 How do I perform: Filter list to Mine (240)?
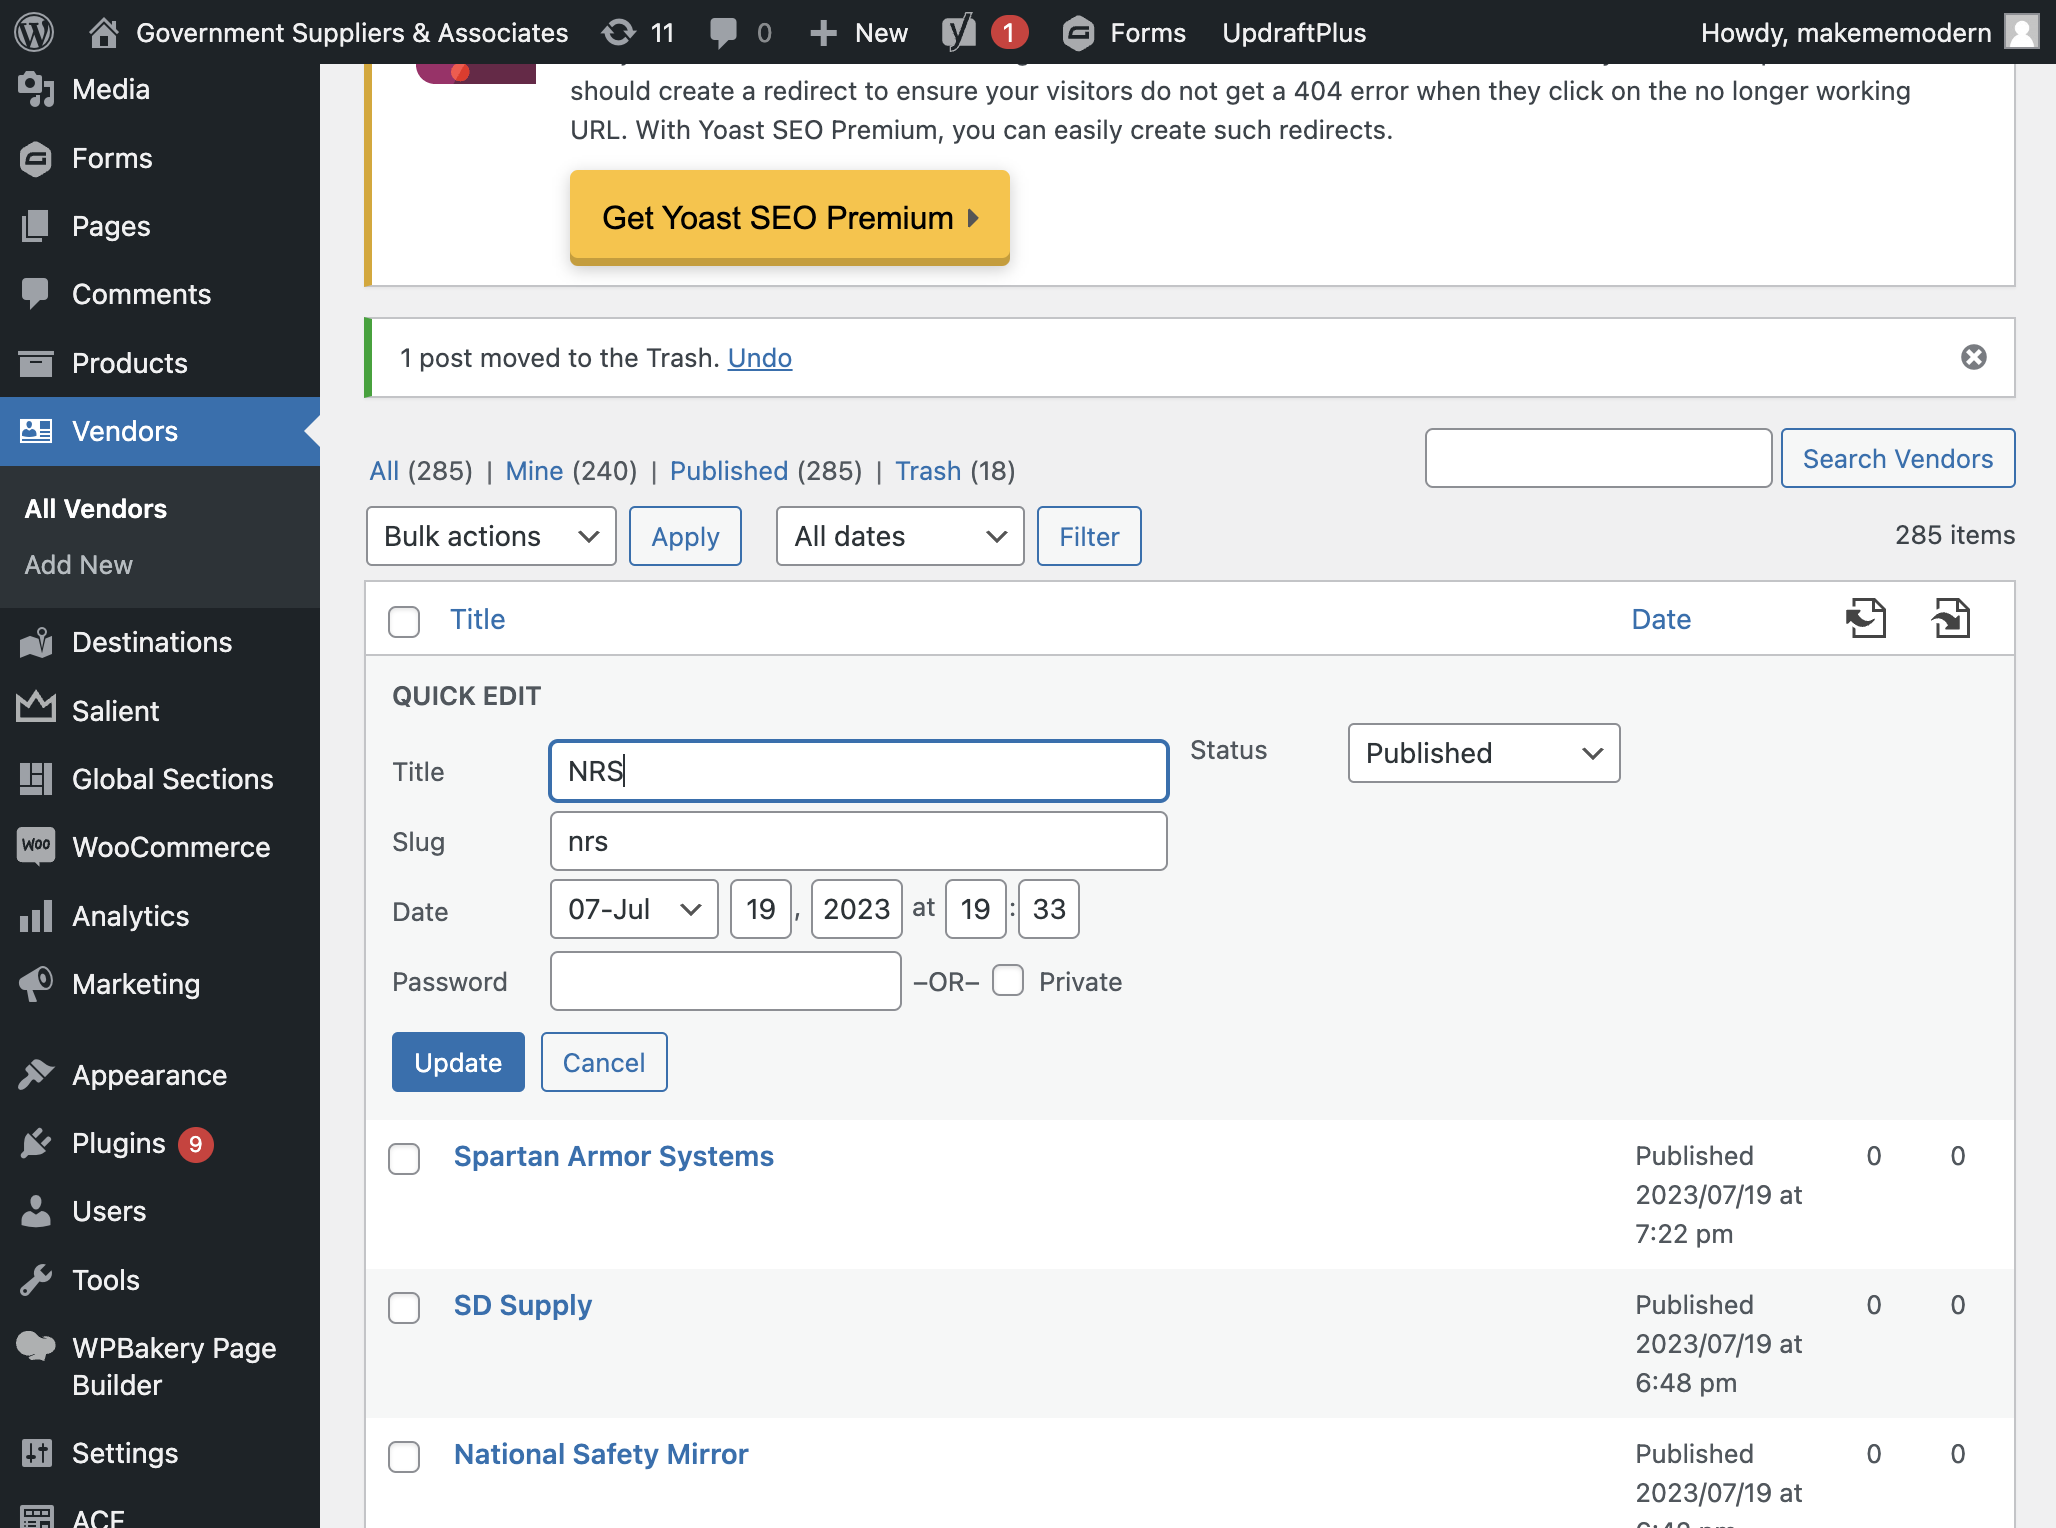pyautogui.click(x=571, y=471)
